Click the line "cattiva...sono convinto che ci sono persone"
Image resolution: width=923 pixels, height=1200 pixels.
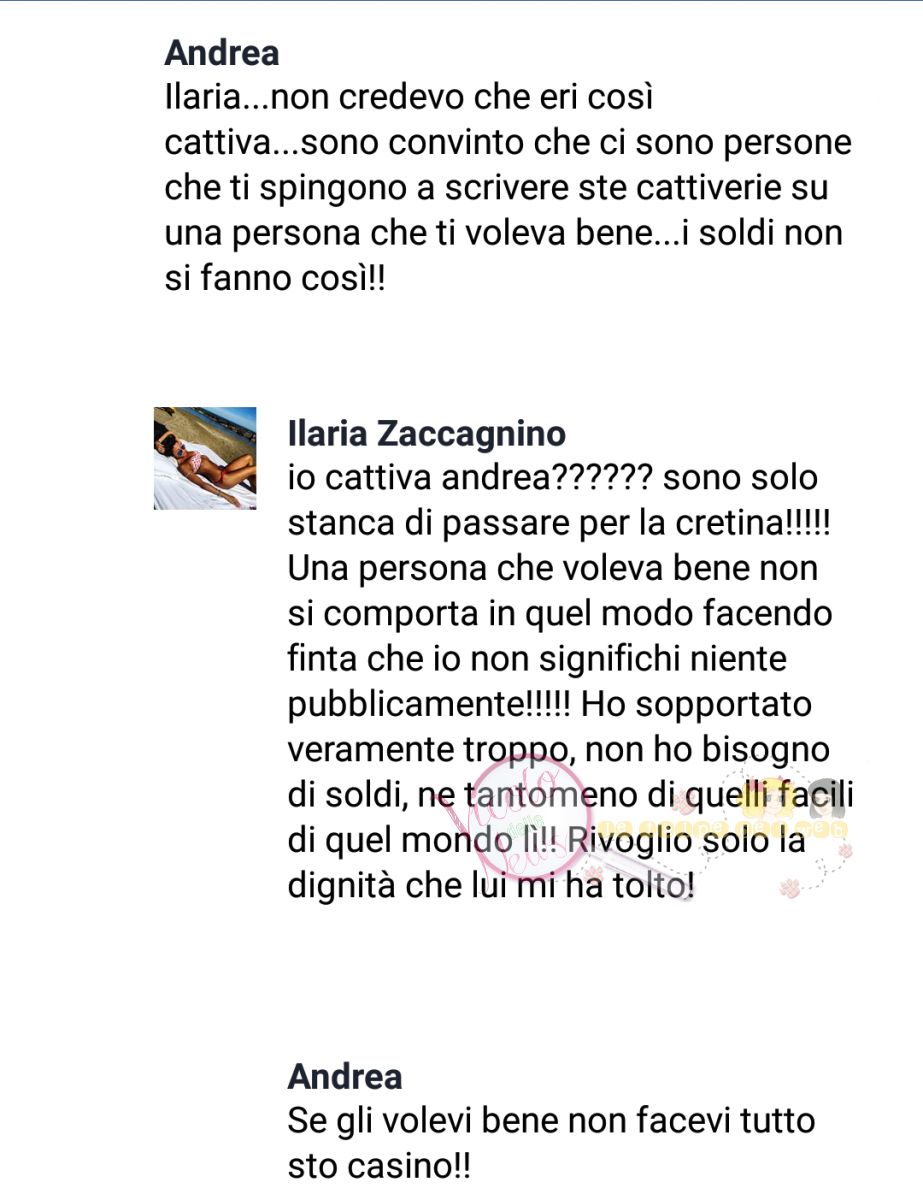(x=508, y=143)
